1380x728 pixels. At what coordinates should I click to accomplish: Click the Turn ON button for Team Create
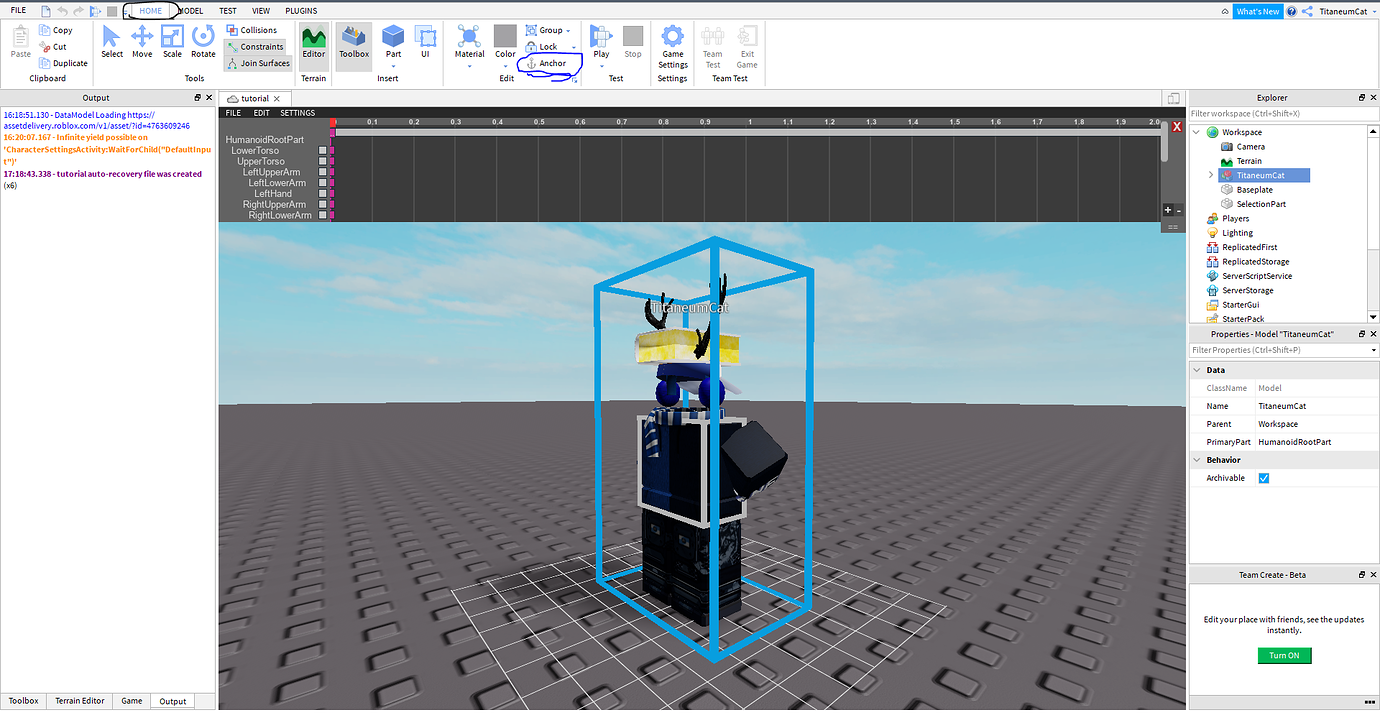1284,655
